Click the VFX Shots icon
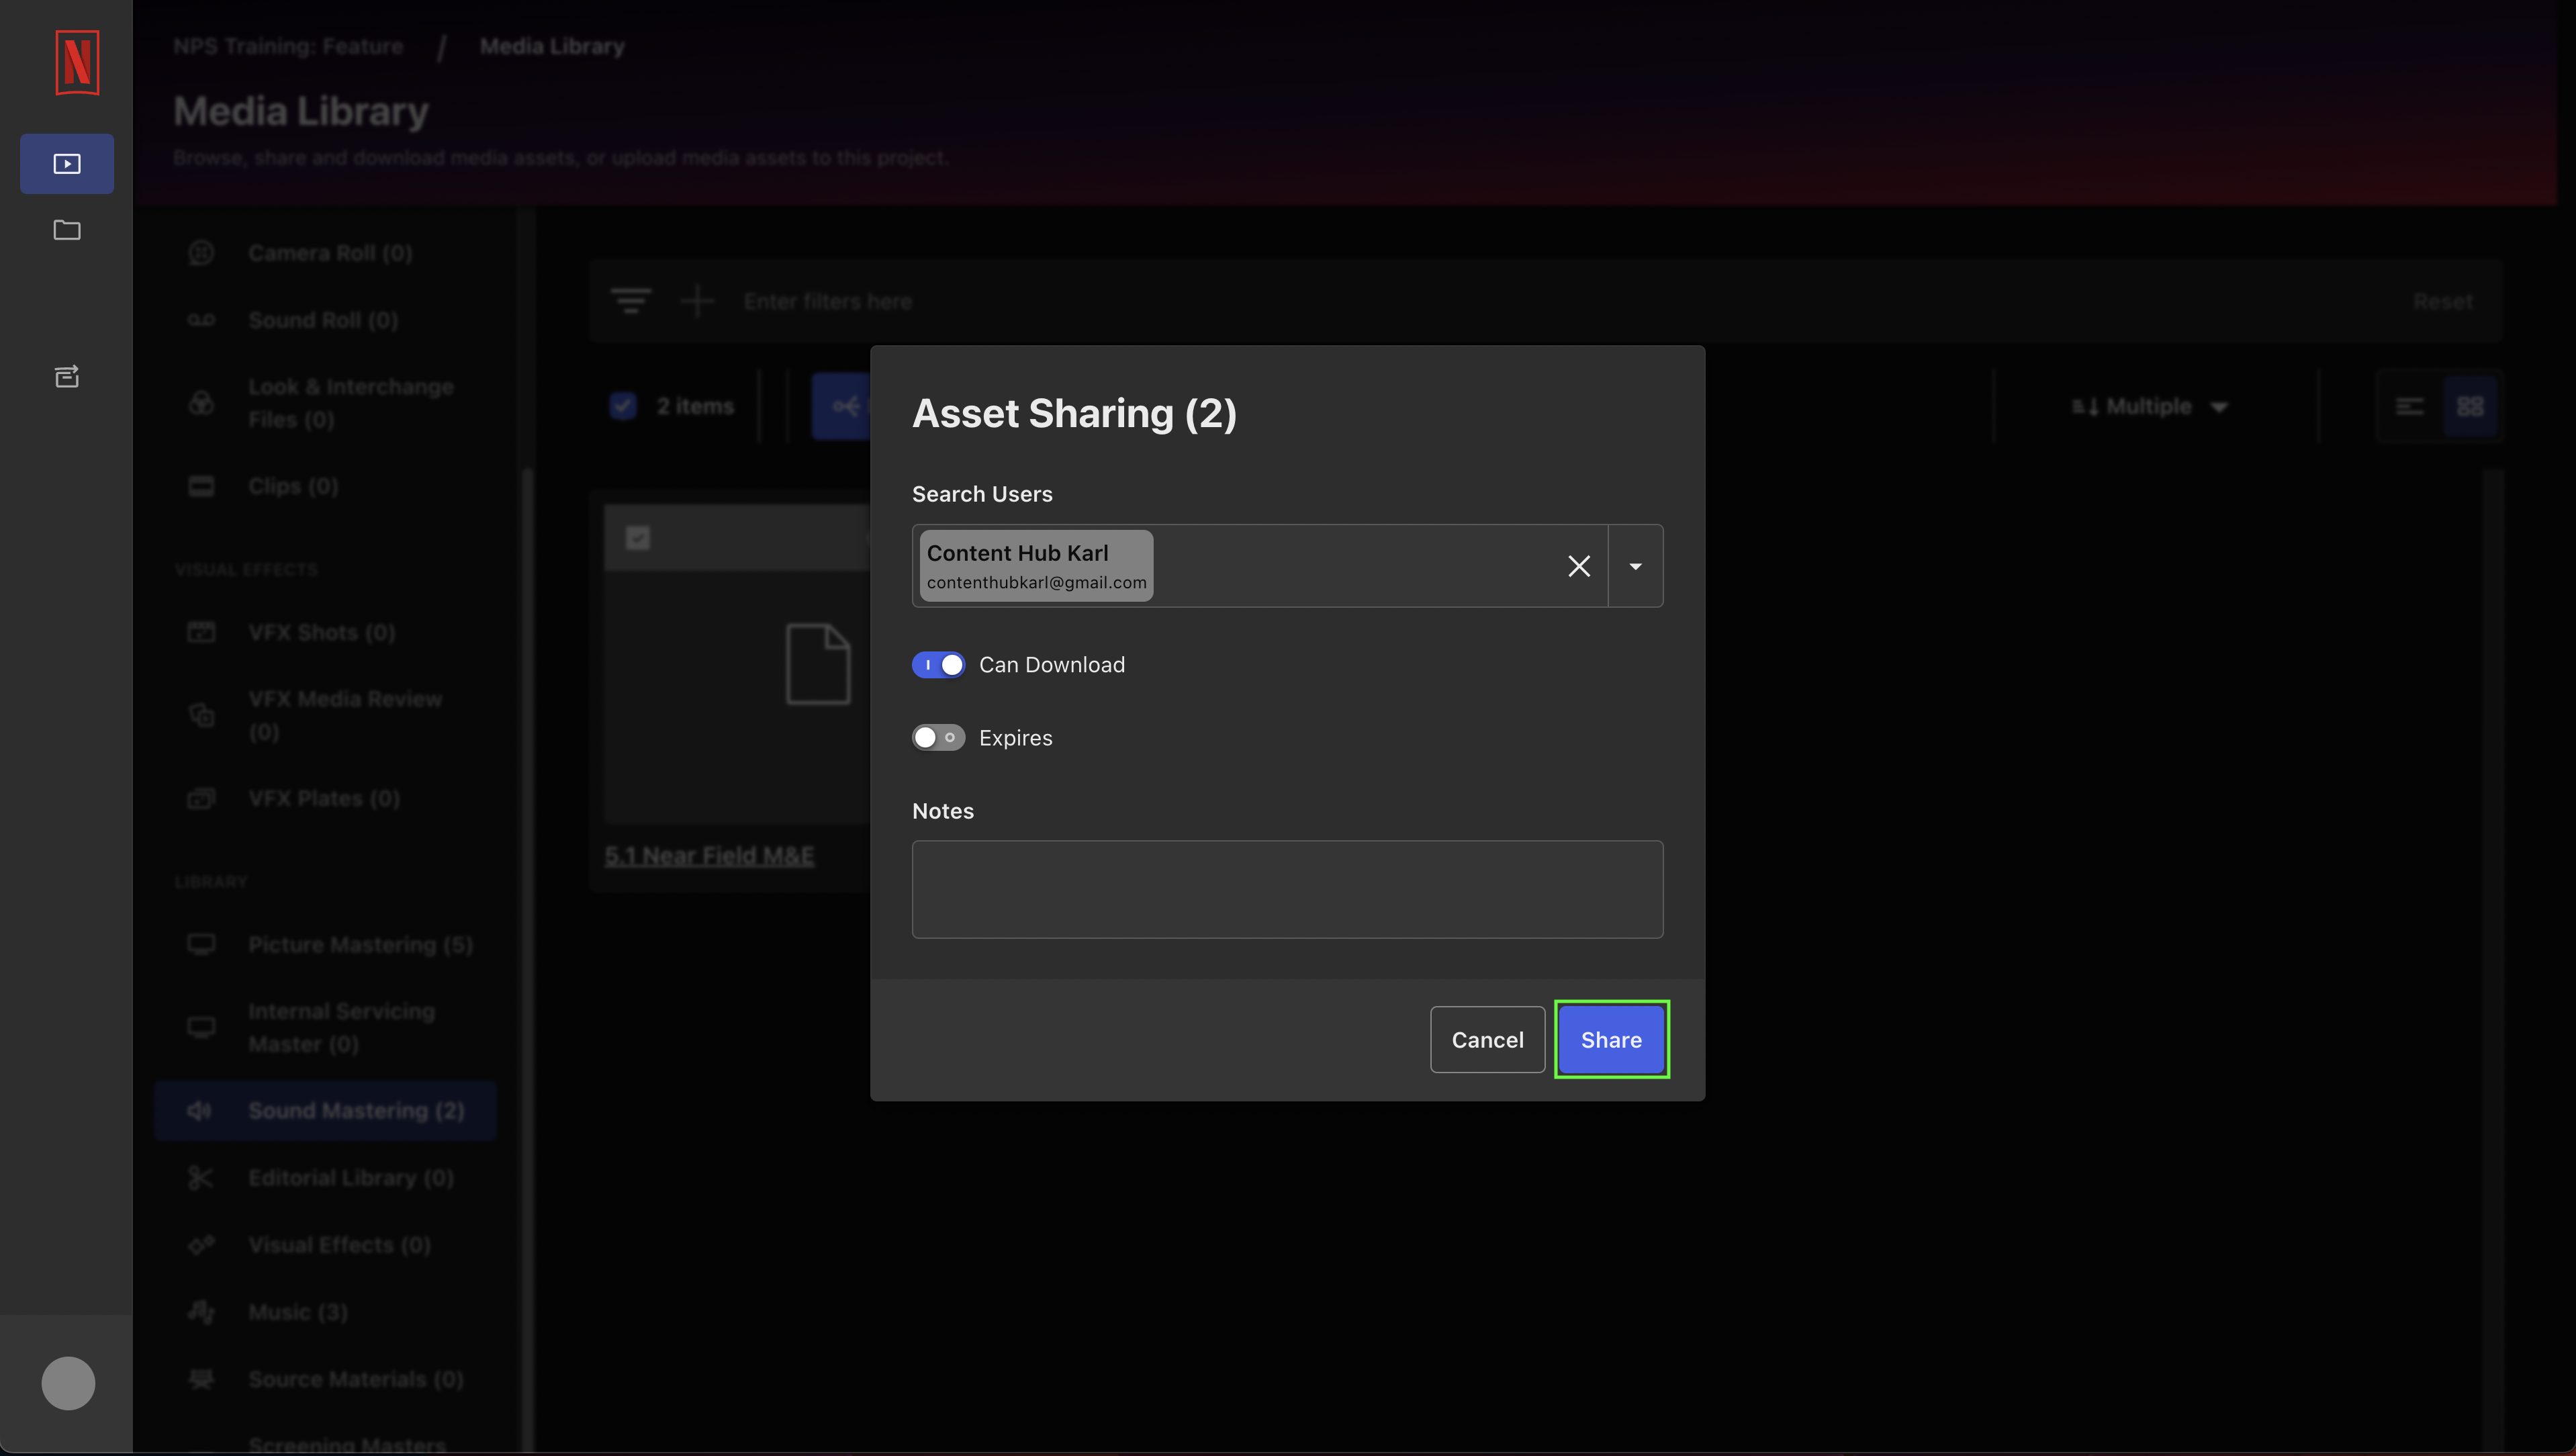Viewport: 2576px width, 1456px height. pyautogui.click(x=201, y=632)
